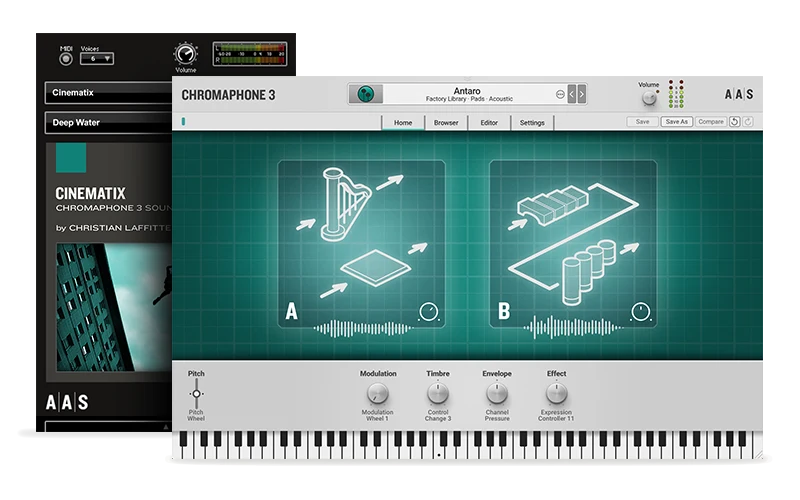Viewport: 800px width, 500px height.
Task: Select the plate resonator icon in layer A
Action: tap(375, 266)
